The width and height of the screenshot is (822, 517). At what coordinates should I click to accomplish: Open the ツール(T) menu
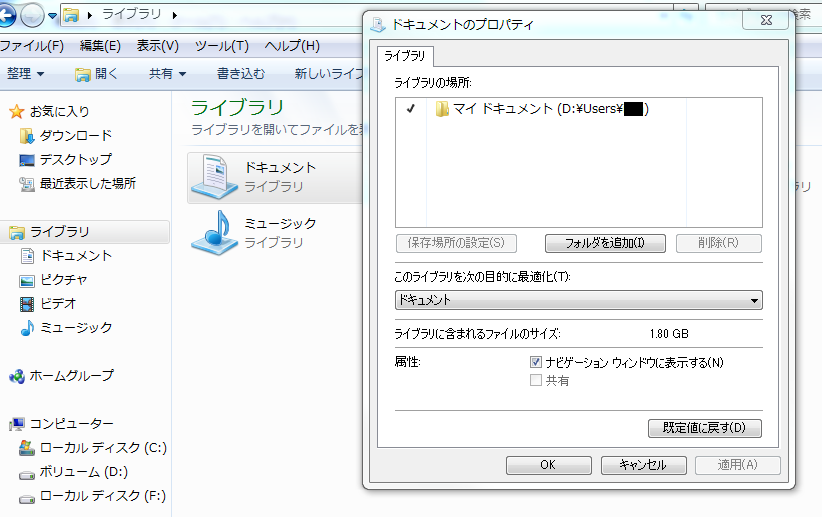[x=222, y=46]
